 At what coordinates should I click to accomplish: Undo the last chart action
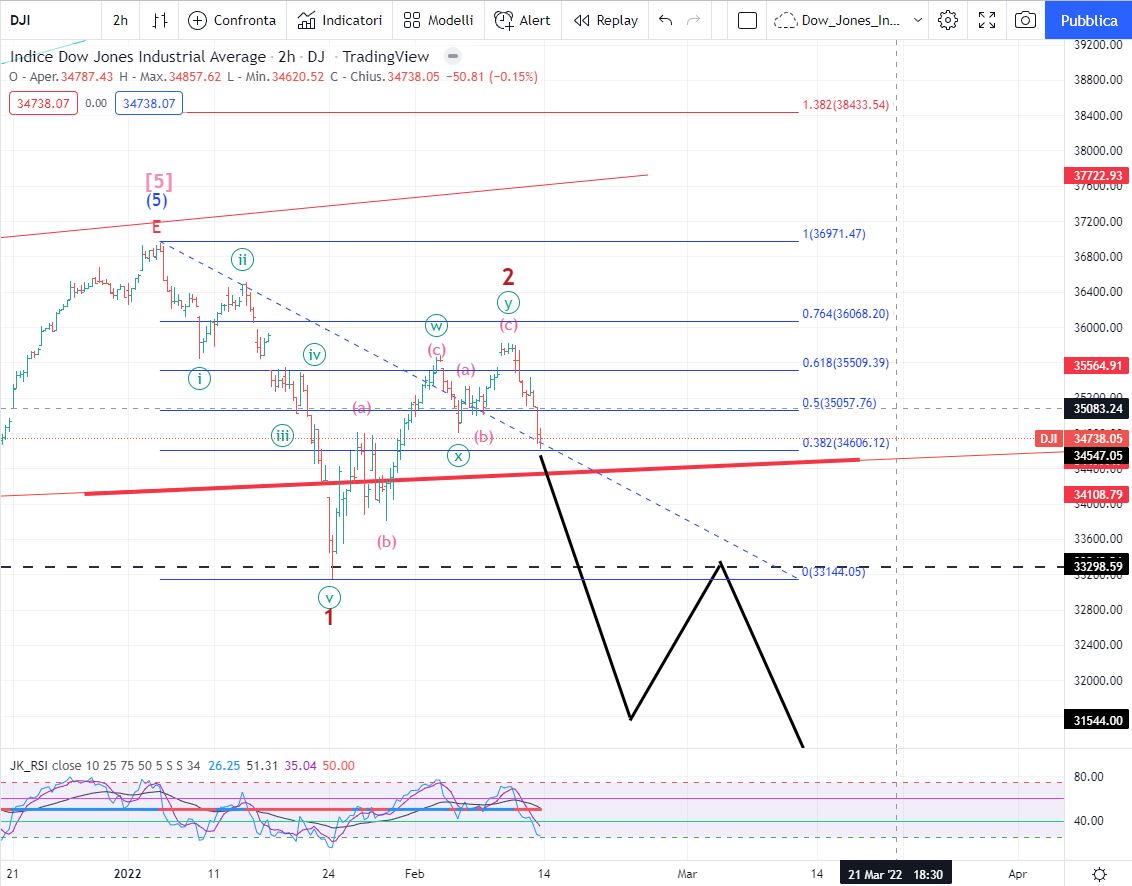pos(666,20)
